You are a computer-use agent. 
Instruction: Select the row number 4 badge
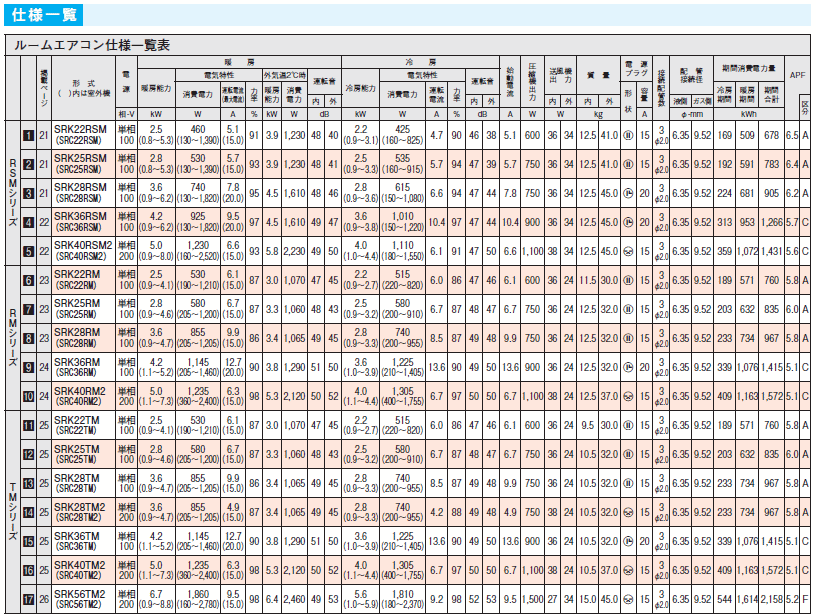click(x=29, y=222)
